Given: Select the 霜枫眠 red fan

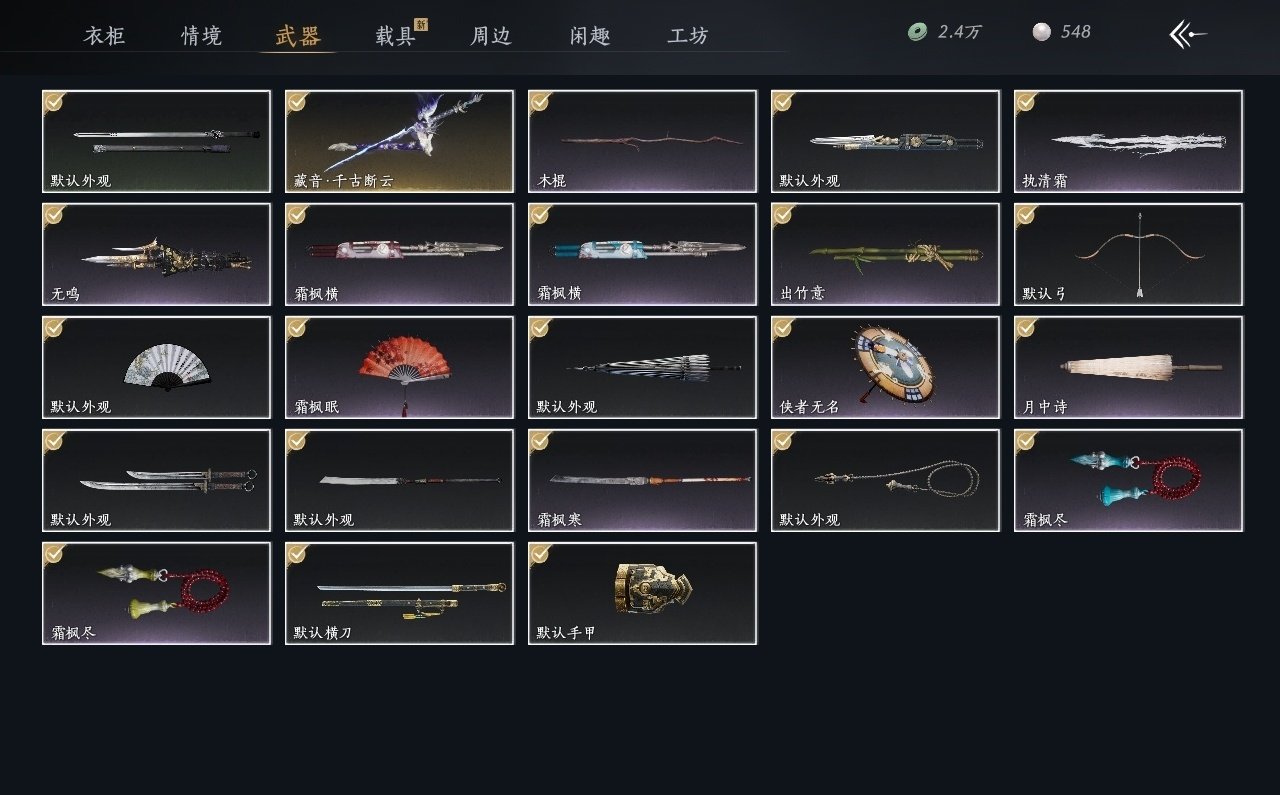Looking at the screenshot, I should (399, 367).
